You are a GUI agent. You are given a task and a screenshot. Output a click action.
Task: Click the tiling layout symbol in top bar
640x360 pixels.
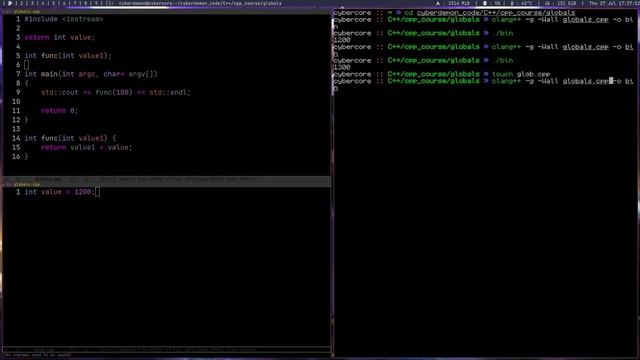pyautogui.click(x=109, y=3)
